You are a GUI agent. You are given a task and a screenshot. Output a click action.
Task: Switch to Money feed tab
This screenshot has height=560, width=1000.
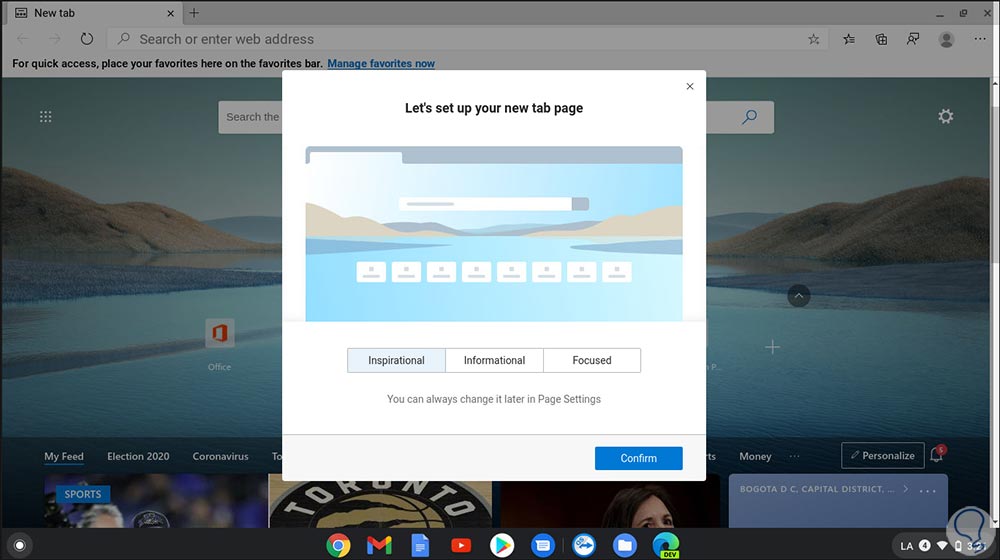(755, 456)
